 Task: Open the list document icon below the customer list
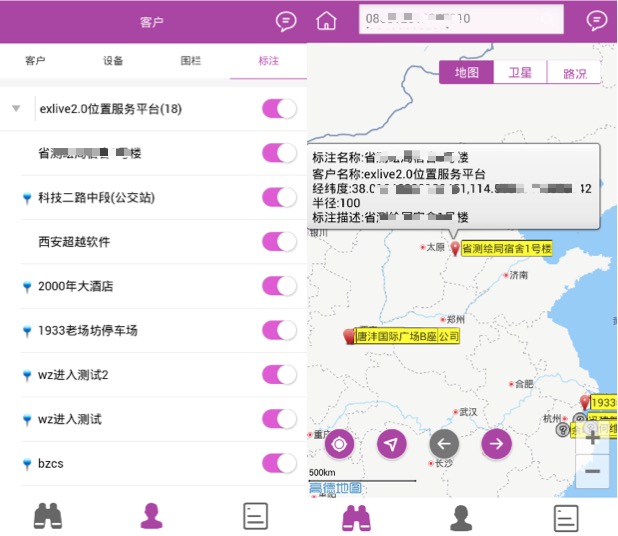pyautogui.click(x=256, y=516)
